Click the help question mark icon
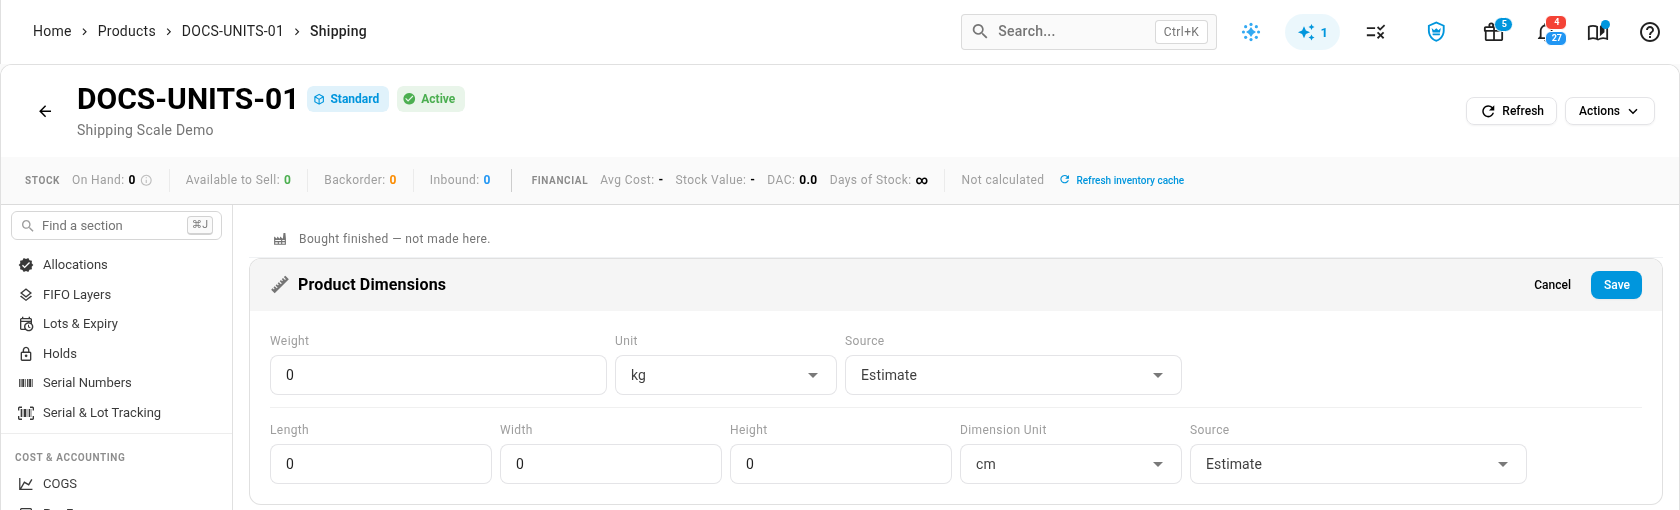This screenshot has width=1680, height=510. point(1650,32)
